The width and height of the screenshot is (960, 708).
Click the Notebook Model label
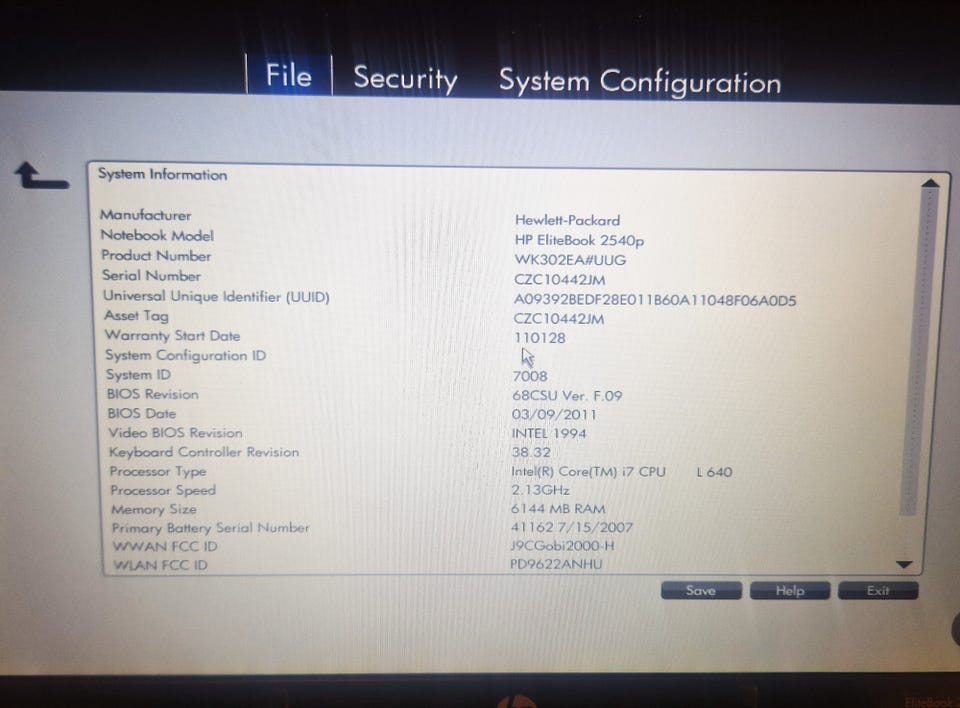[157, 235]
